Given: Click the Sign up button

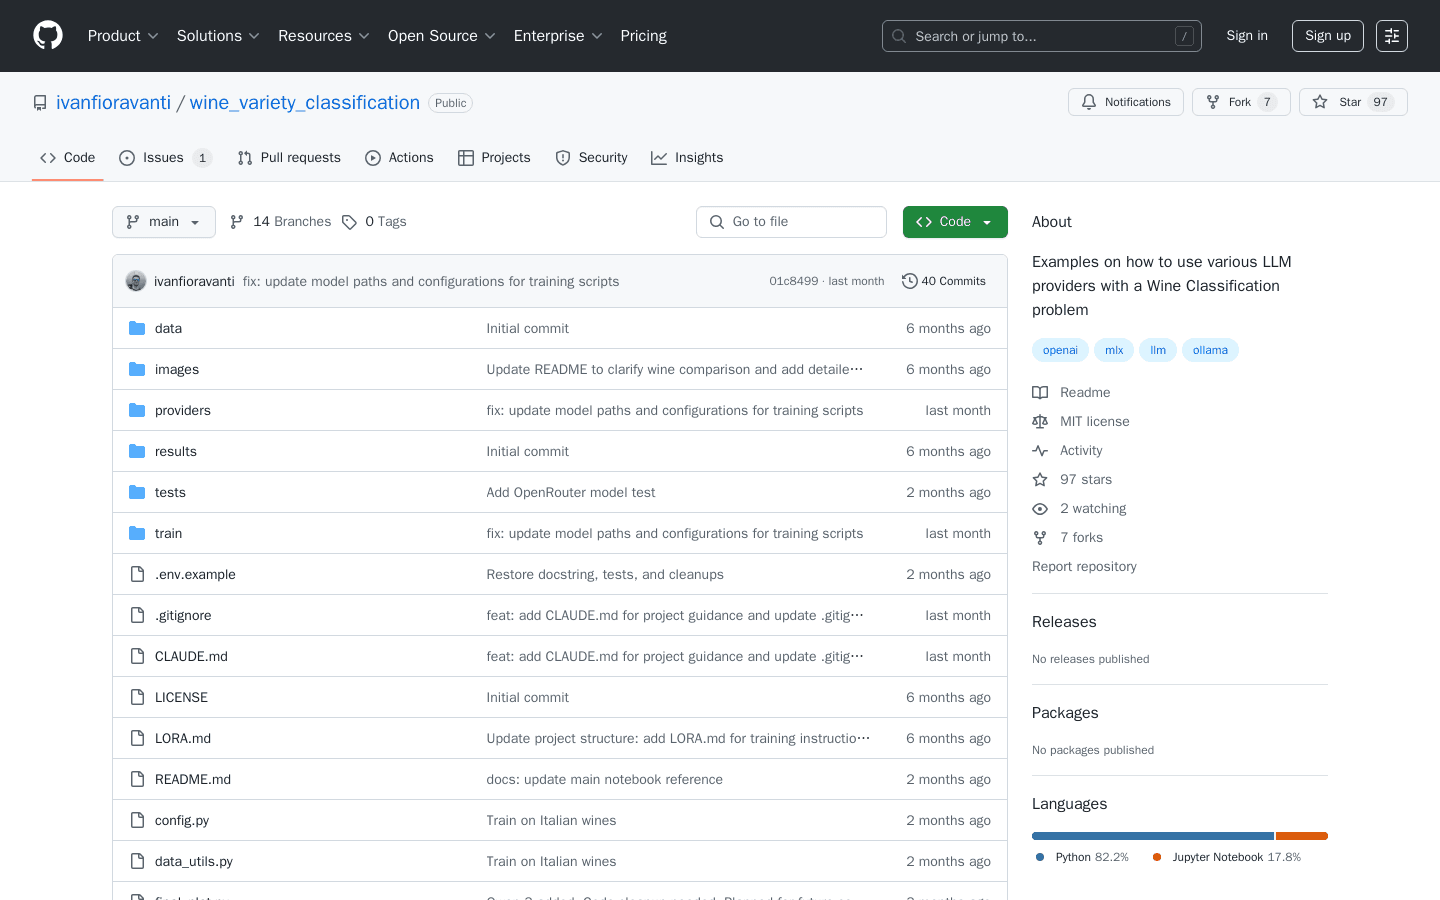Looking at the screenshot, I should [x=1327, y=36].
